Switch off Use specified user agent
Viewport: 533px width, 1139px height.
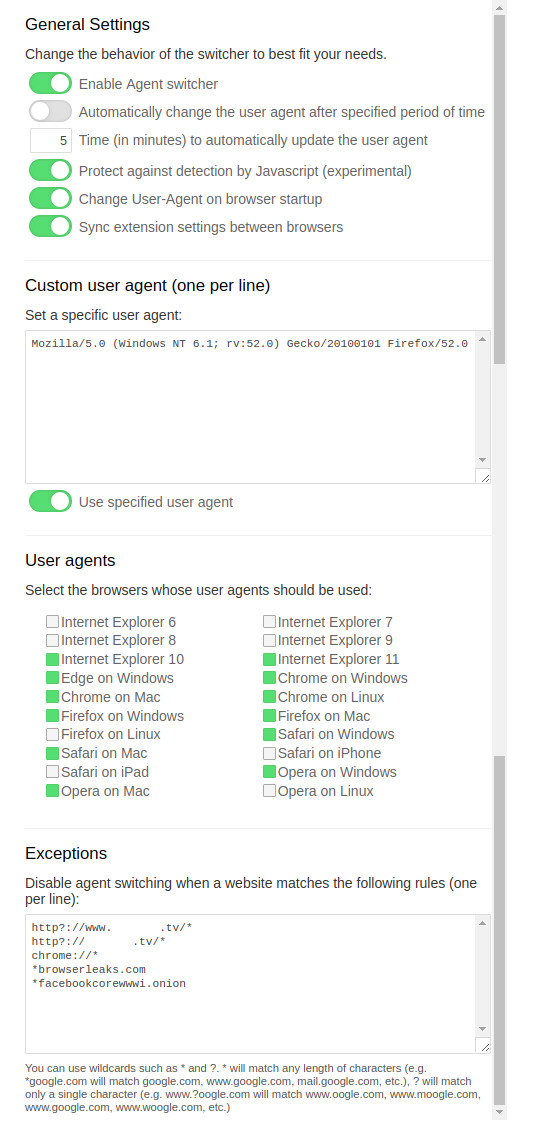coord(50,501)
